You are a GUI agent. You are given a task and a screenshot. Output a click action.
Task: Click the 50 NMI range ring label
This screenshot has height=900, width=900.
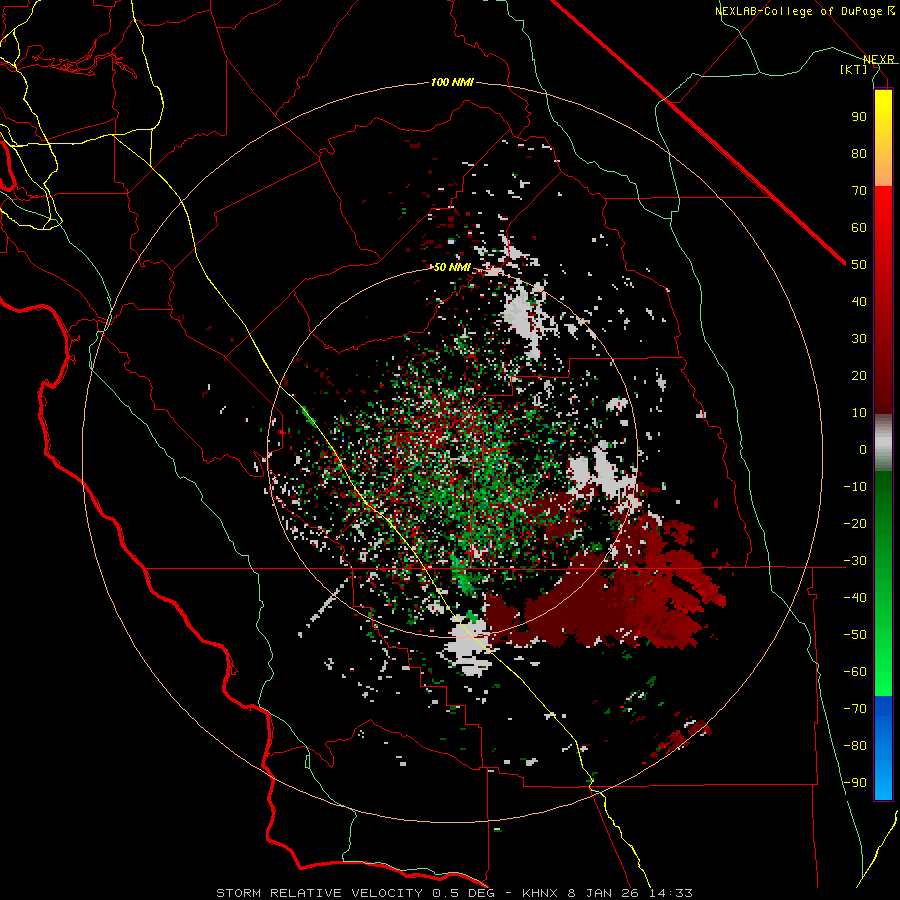(452, 267)
